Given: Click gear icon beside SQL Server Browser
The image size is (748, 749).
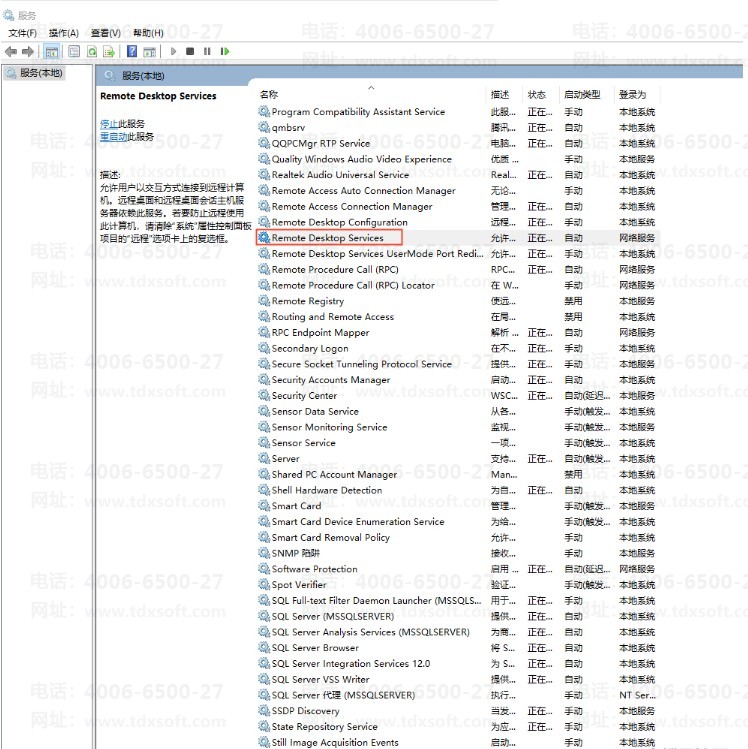Looking at the screenshot, I should click(264, 647).
